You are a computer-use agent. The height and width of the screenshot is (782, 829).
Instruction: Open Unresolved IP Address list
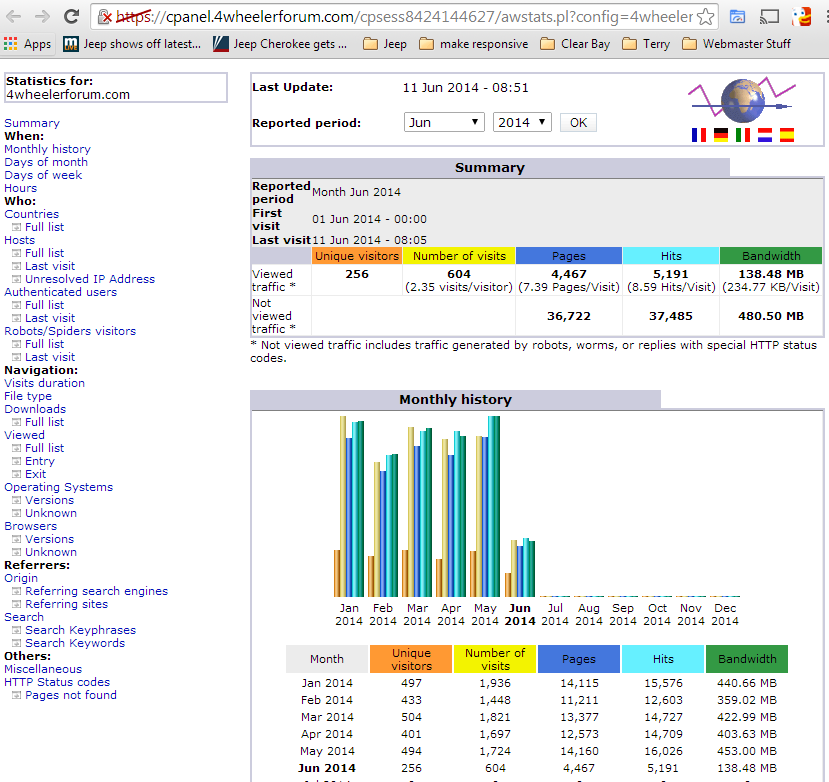tap(90, 279)
